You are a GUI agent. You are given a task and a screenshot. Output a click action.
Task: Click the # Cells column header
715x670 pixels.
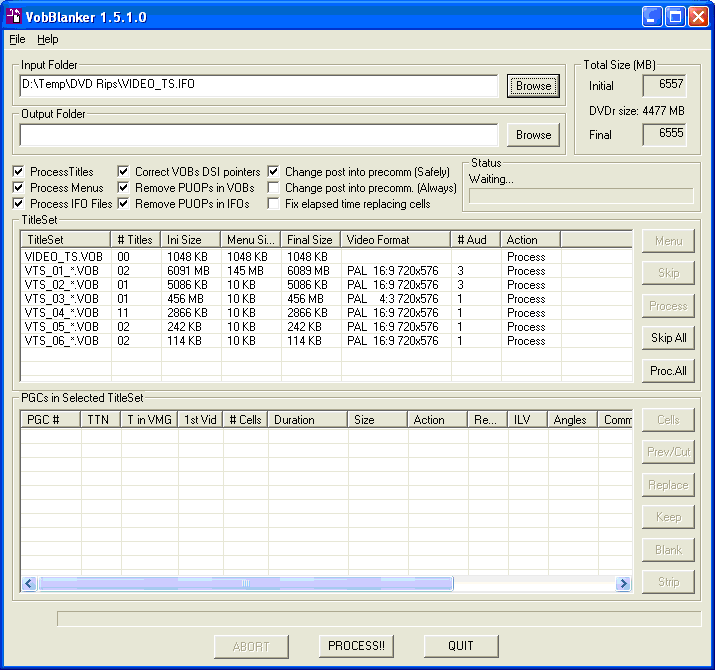click(245, 420)
